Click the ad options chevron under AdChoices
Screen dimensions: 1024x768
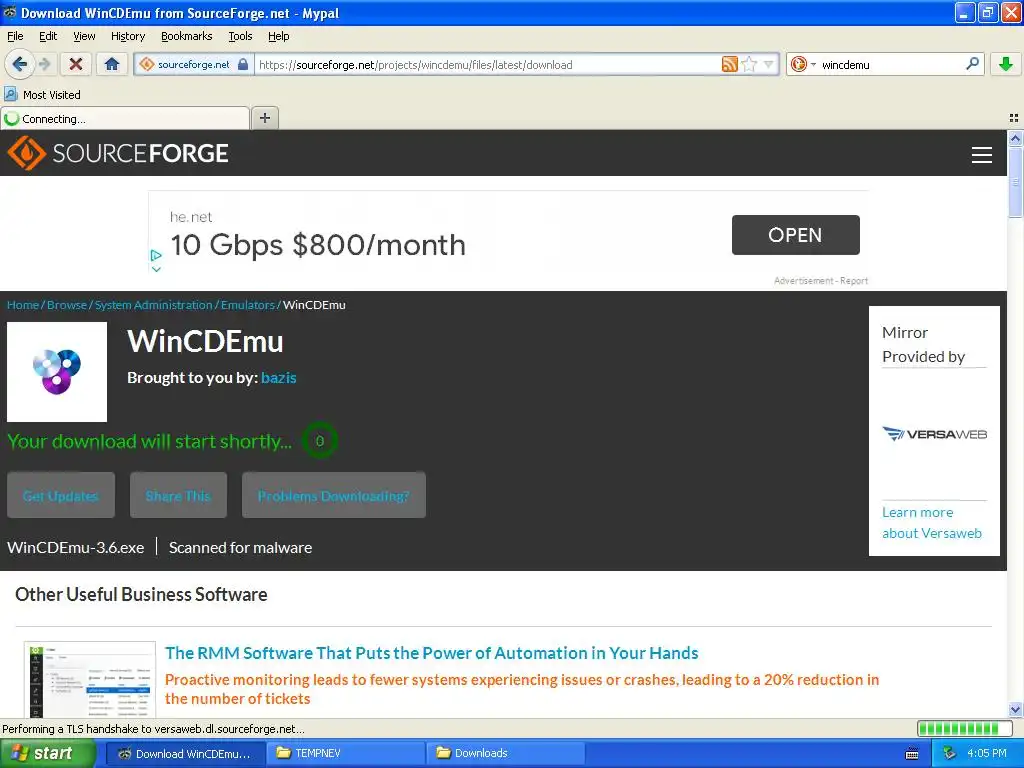point(155,269)
